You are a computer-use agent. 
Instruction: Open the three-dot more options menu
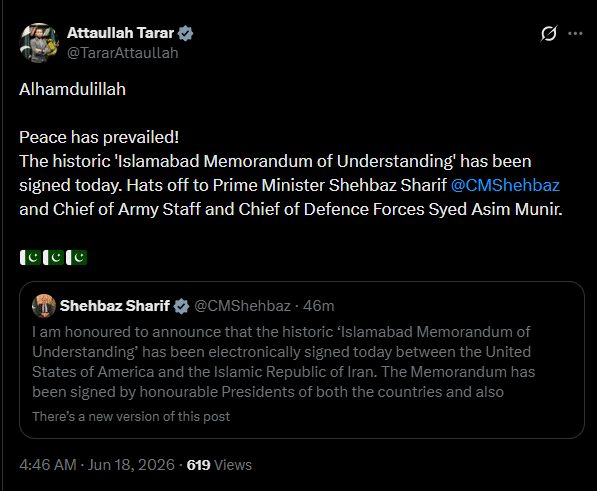click(x=575, y=33)
